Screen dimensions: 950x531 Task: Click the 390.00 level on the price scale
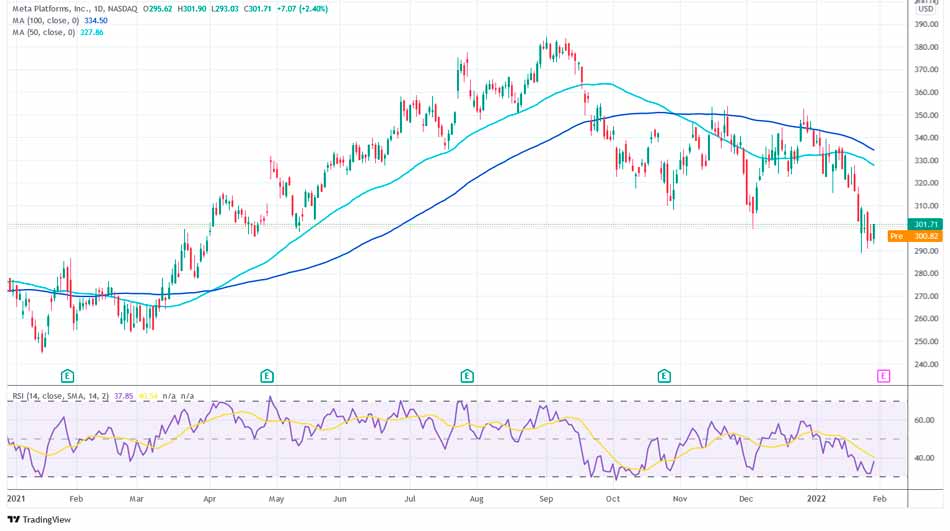point(925,24)
